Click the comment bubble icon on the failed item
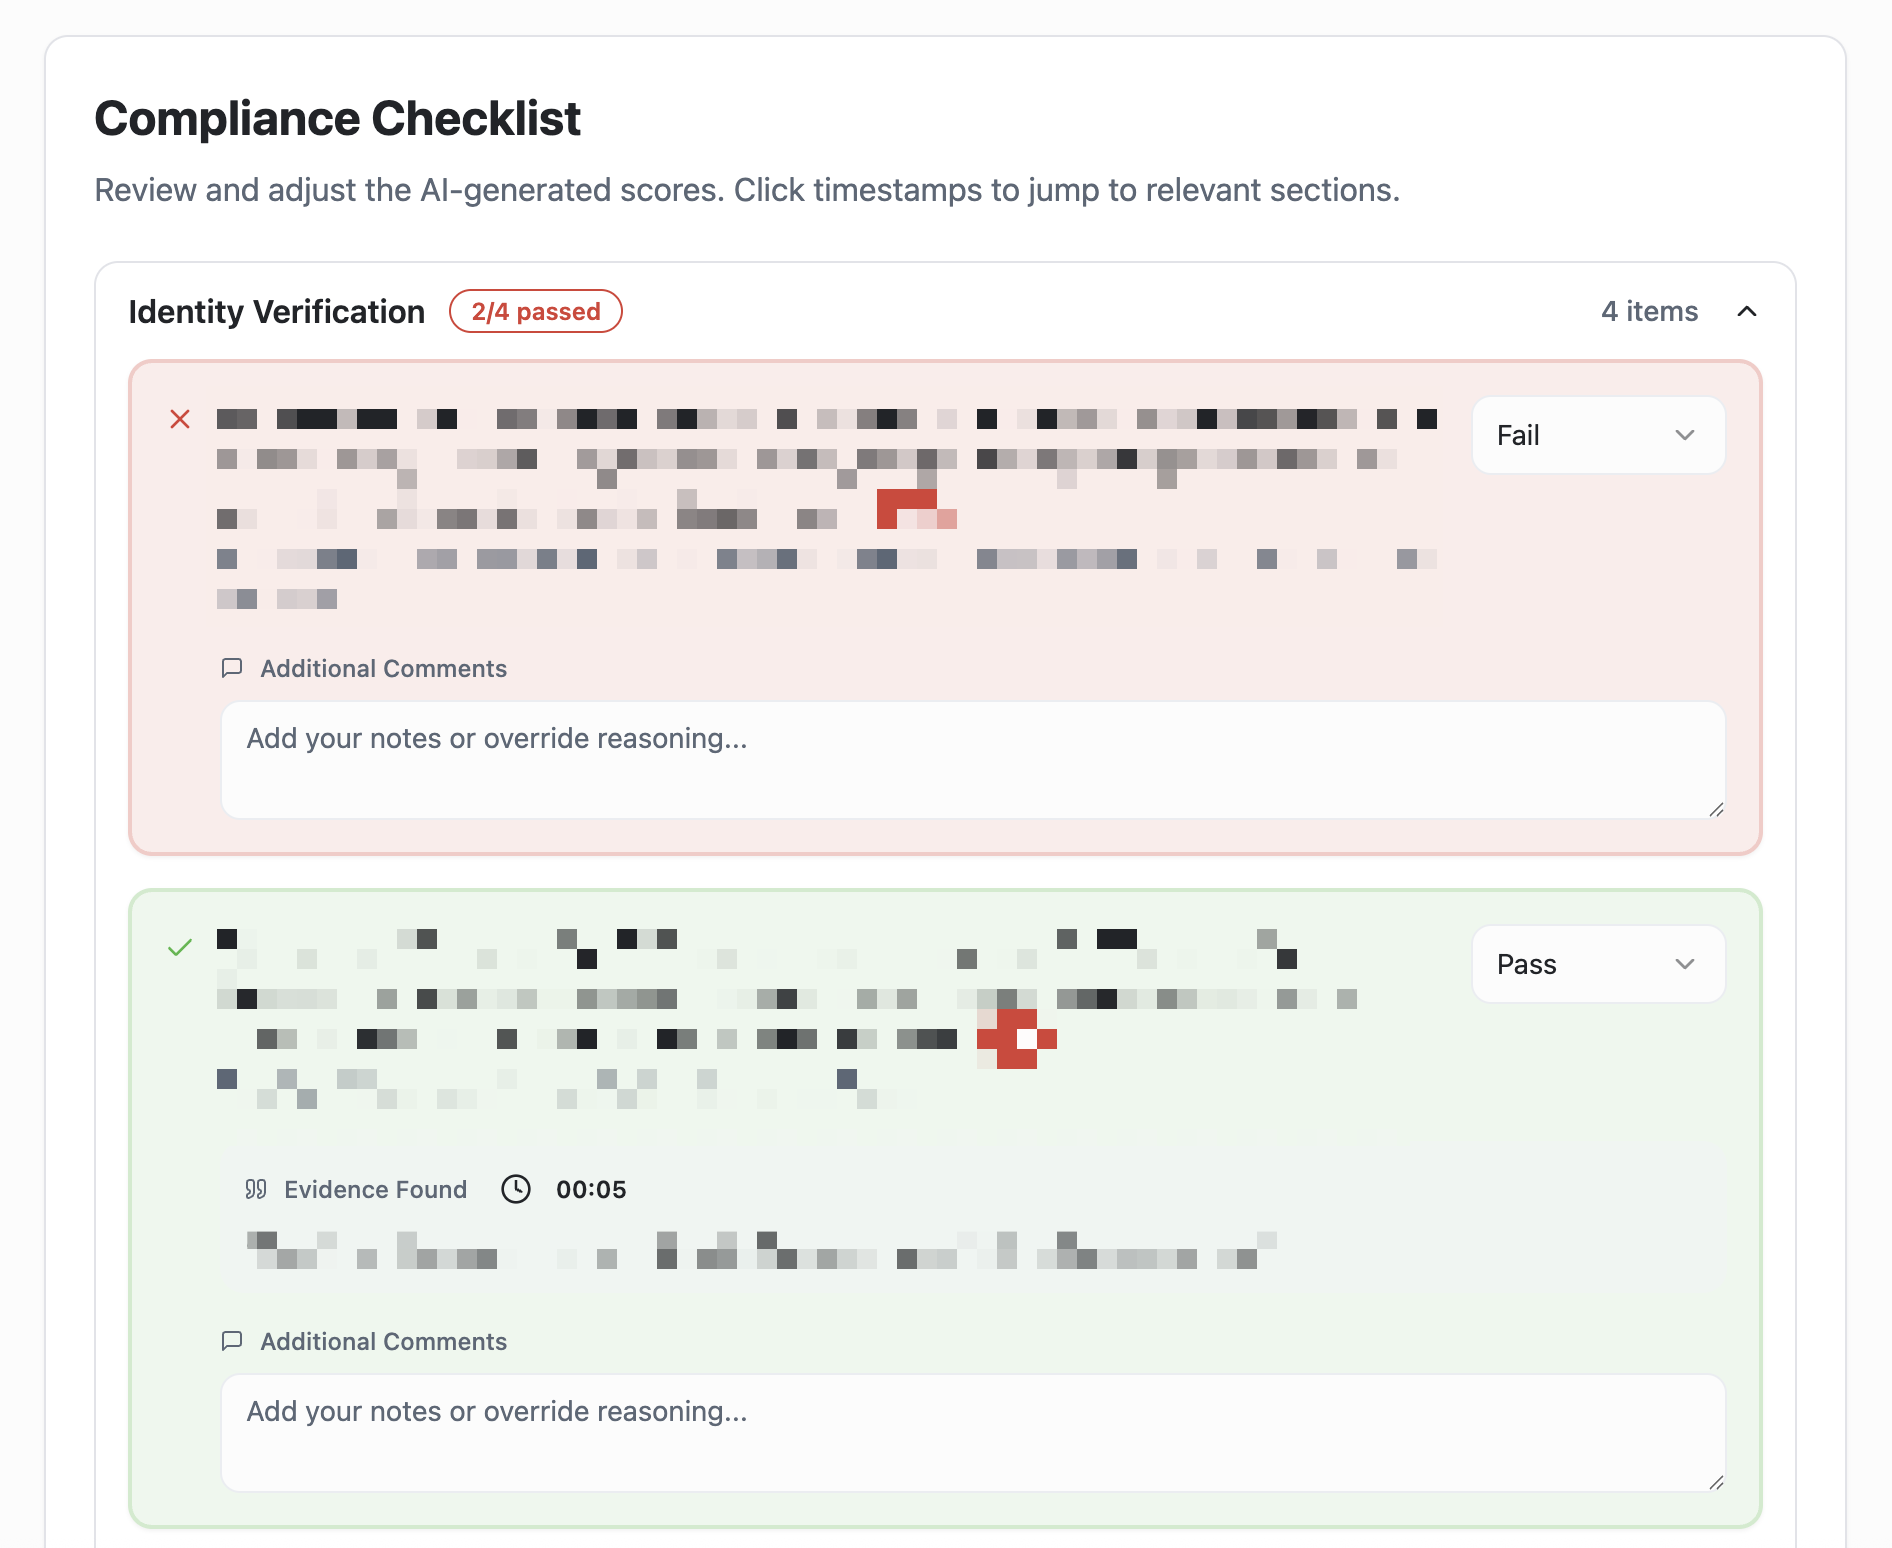Screen dimensions: 1892x1548 tap(233, 668)
